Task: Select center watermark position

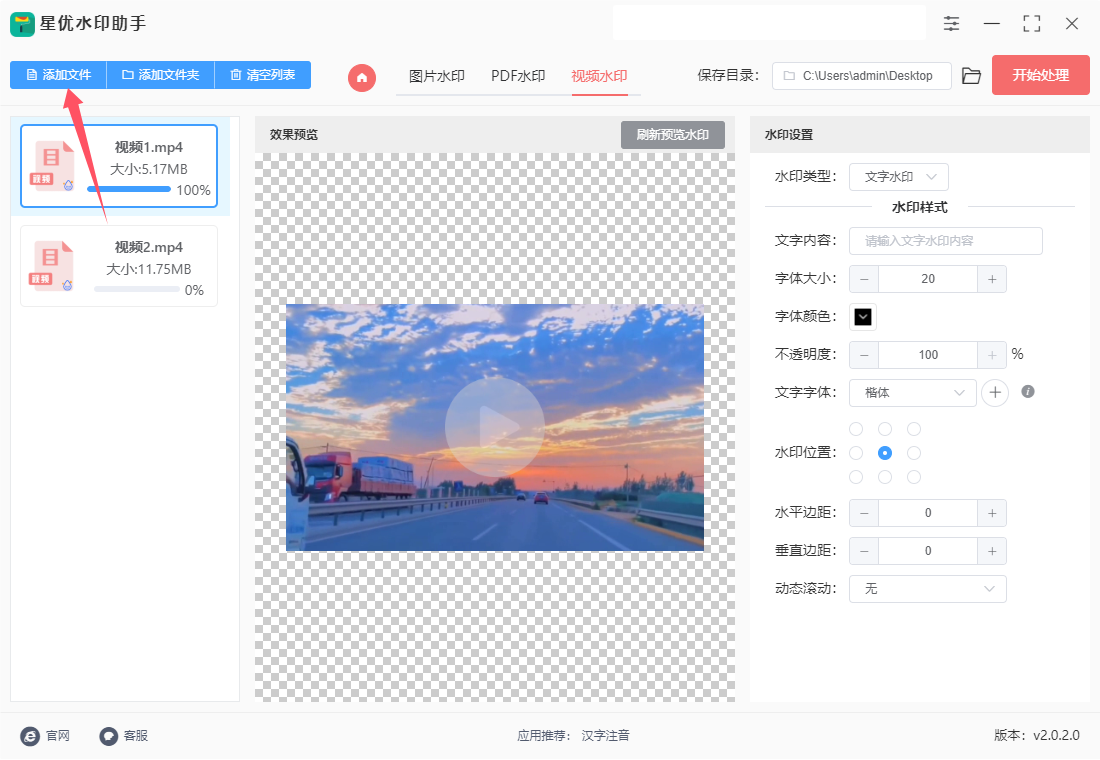Action: pos(885,453)
